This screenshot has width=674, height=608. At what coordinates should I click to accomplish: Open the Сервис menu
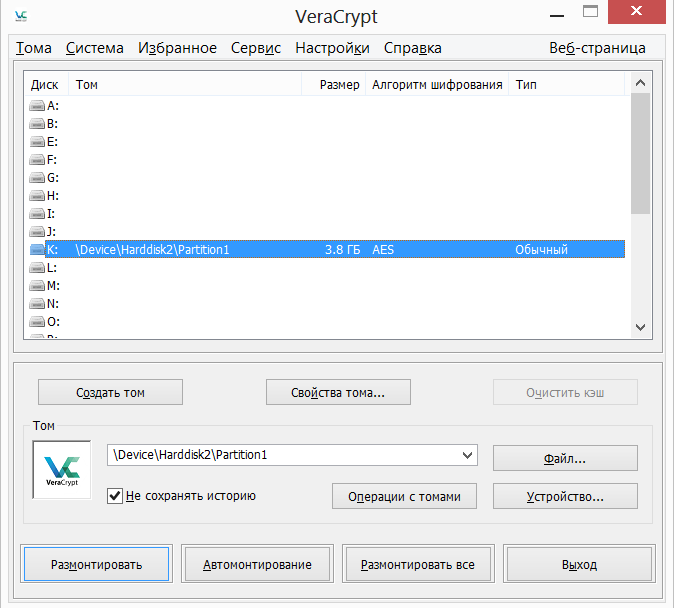[x=256, y=48]
